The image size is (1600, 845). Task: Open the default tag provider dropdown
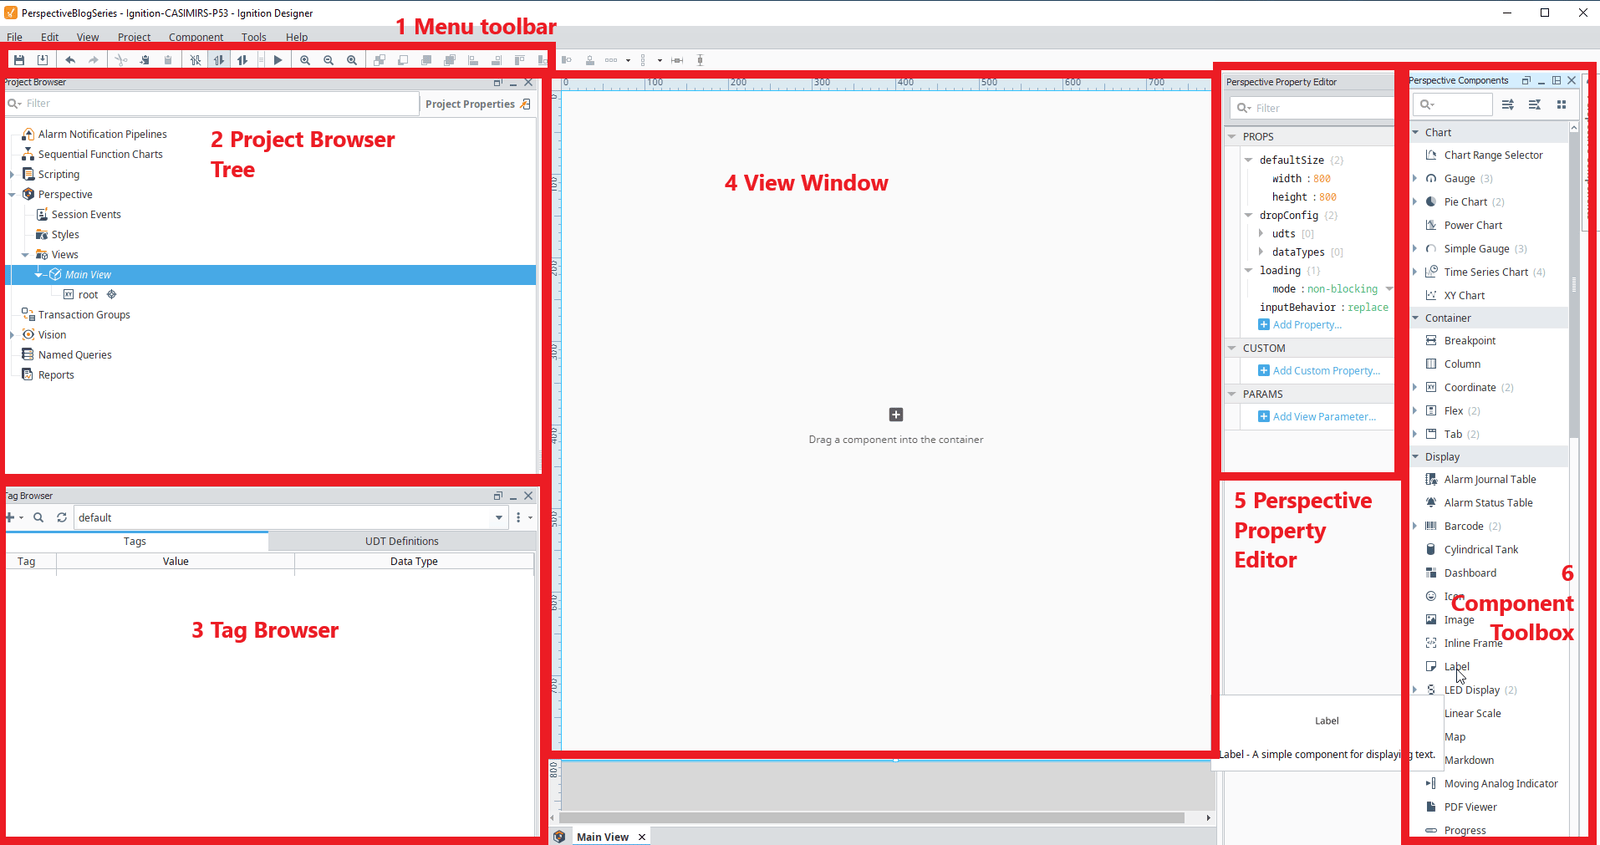coord(499,517)
